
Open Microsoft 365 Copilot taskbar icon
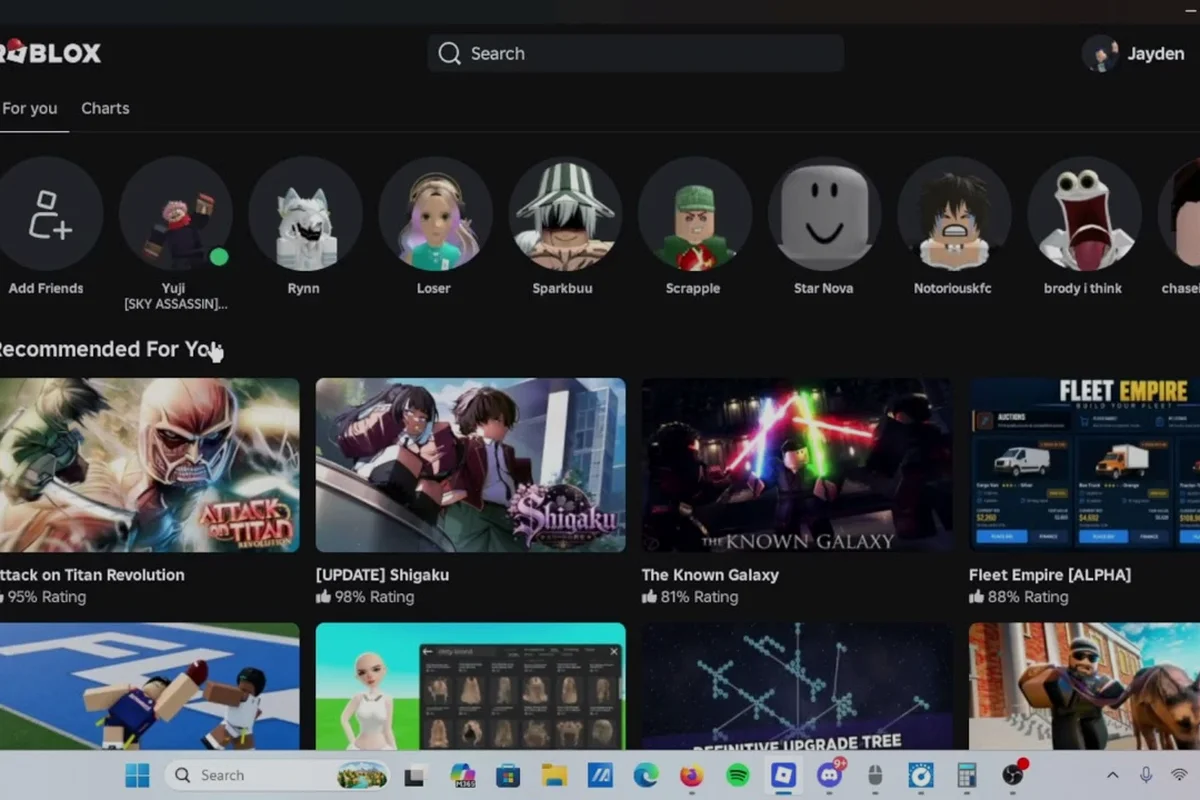pos(462,775)
